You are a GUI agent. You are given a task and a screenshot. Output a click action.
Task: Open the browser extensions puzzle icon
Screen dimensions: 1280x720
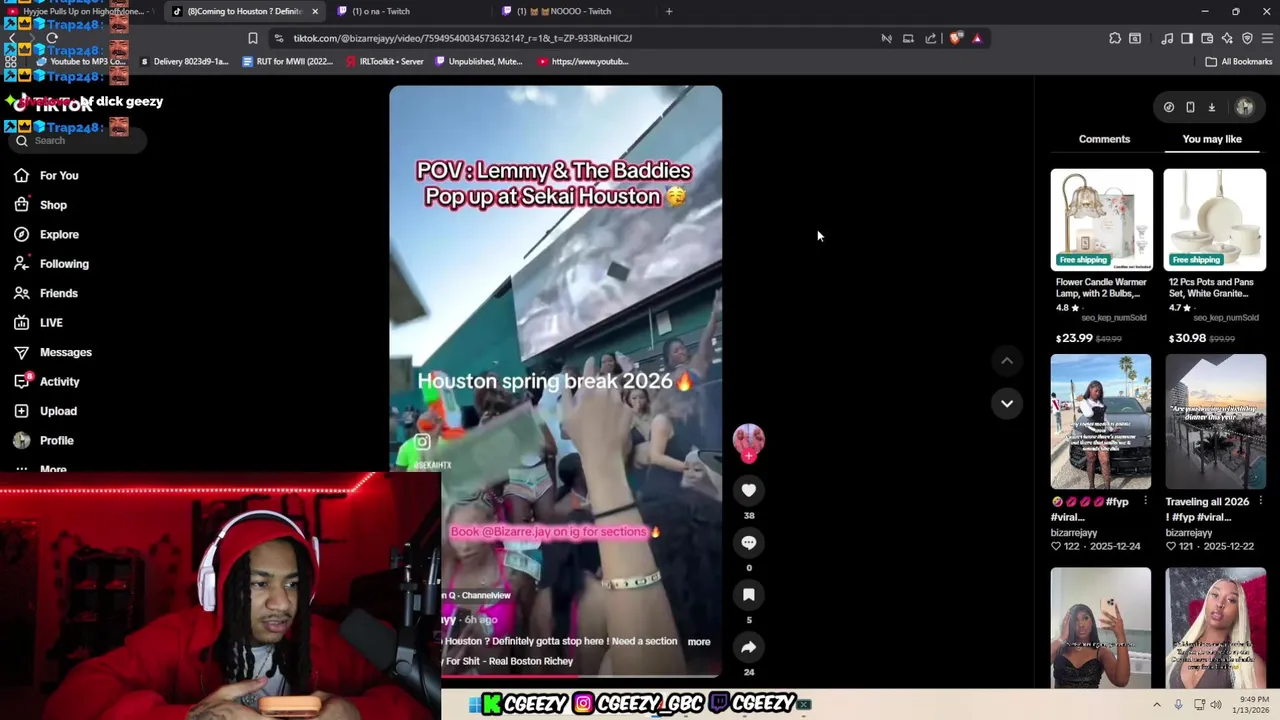1115,38
